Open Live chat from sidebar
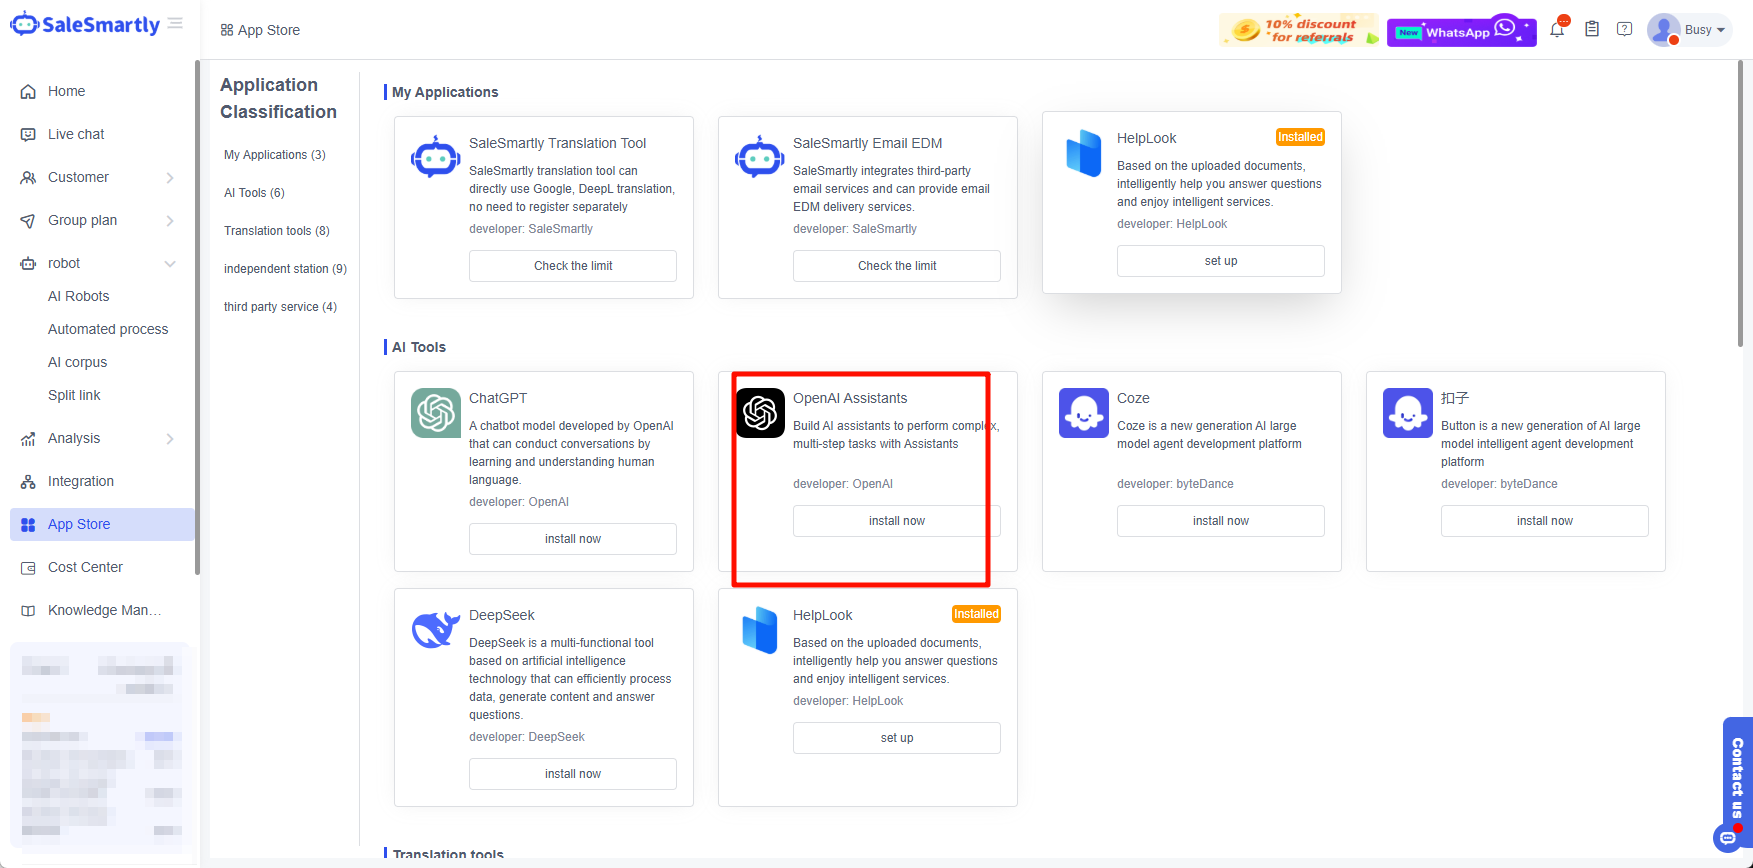Screen dimensions: 1753x868 pyautogui.click(x=76, y=134)
